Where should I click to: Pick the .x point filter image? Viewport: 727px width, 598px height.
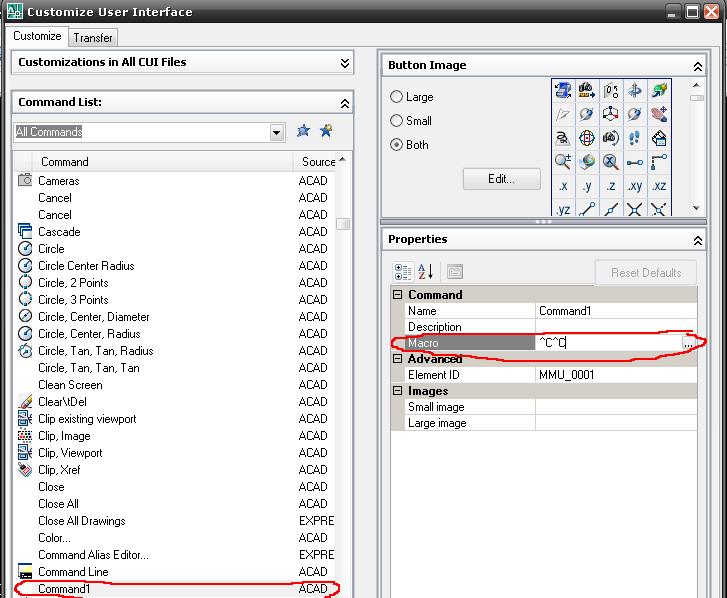coord(562,186)
